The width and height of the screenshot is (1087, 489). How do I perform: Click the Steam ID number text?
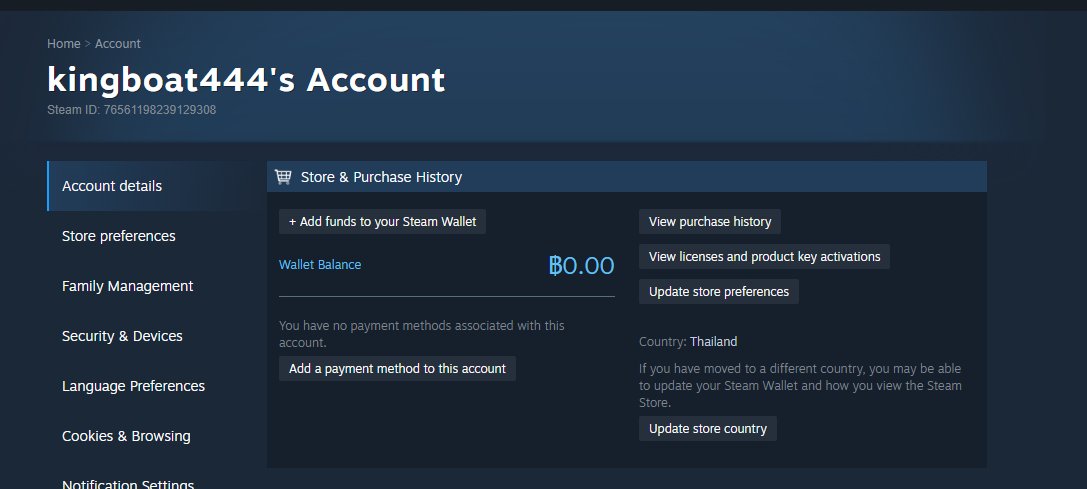[x=156, y=110]
